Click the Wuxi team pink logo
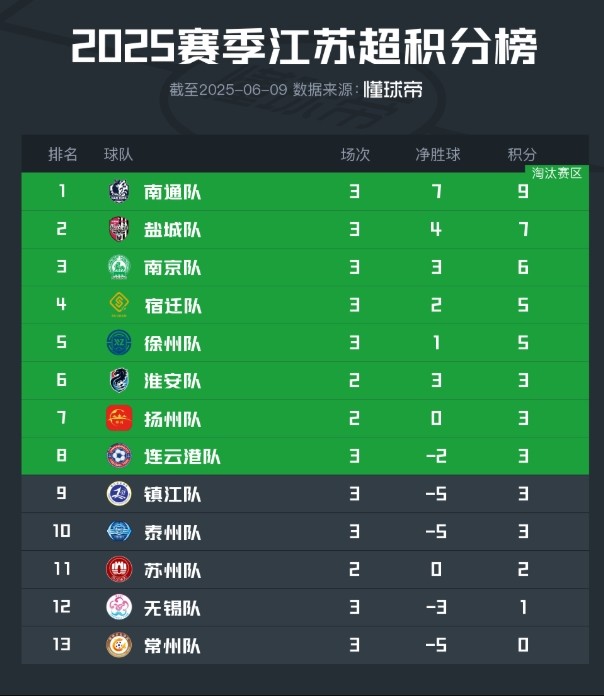Viewport: 604px width, 696px height. tap(119, 607)
